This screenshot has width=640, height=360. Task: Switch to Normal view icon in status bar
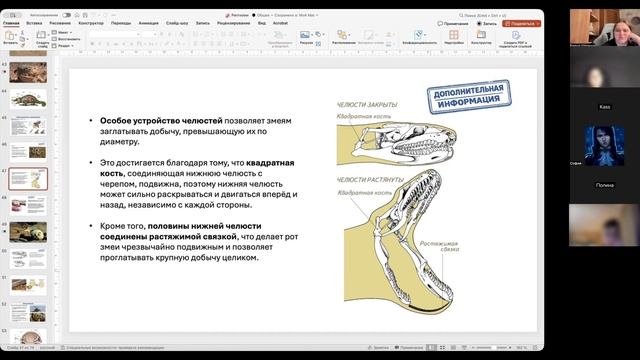click(431, 348)
